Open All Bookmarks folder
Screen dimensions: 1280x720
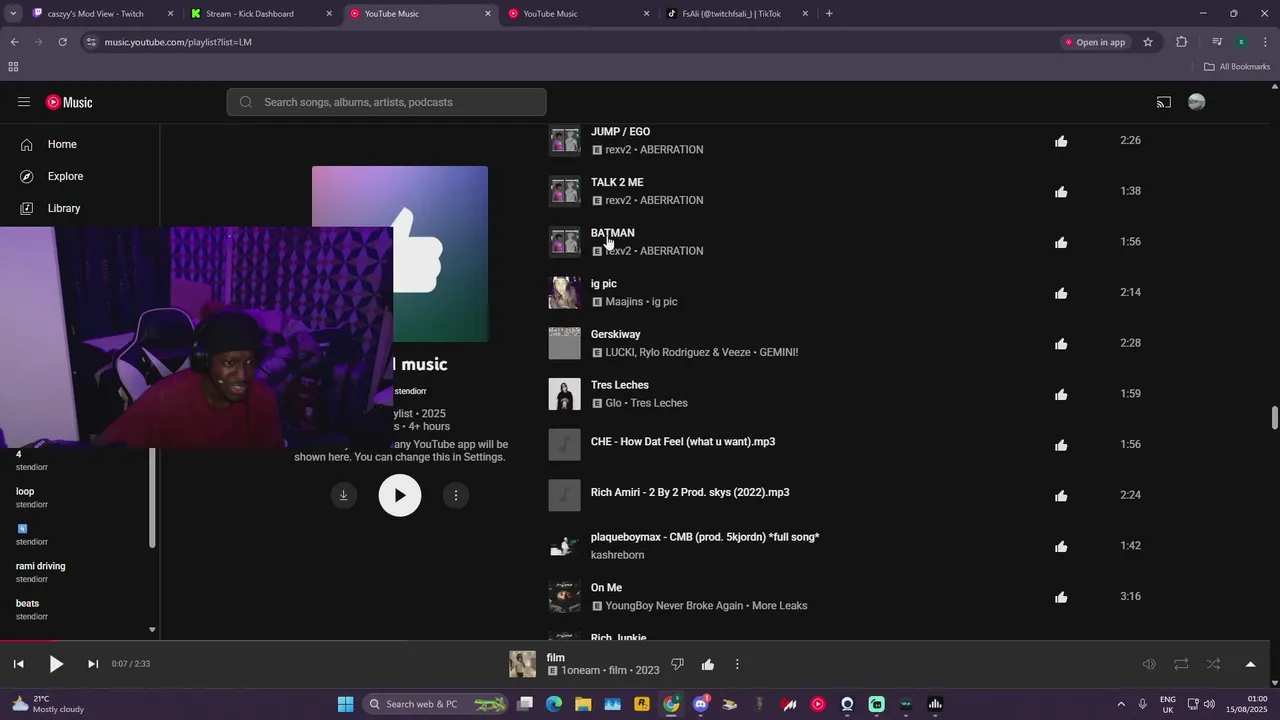[x=1237, y=67]
